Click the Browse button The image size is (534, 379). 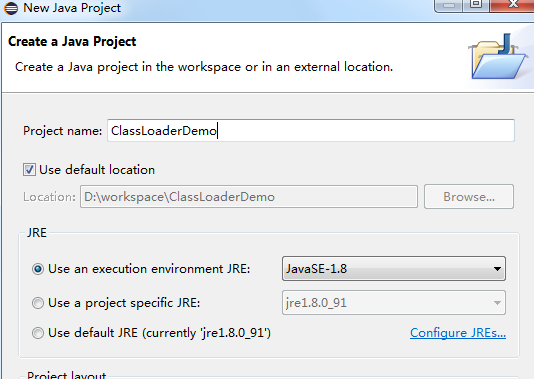pyautogui.click(x=469, y=196)
